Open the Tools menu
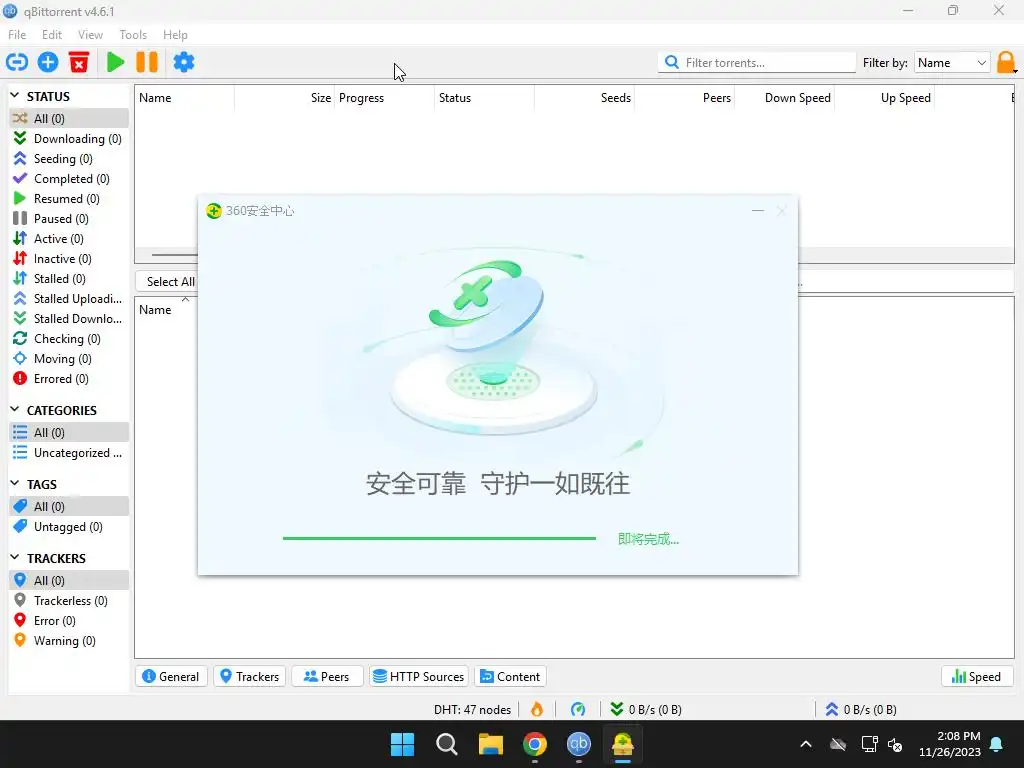 [x=133, y=35]
